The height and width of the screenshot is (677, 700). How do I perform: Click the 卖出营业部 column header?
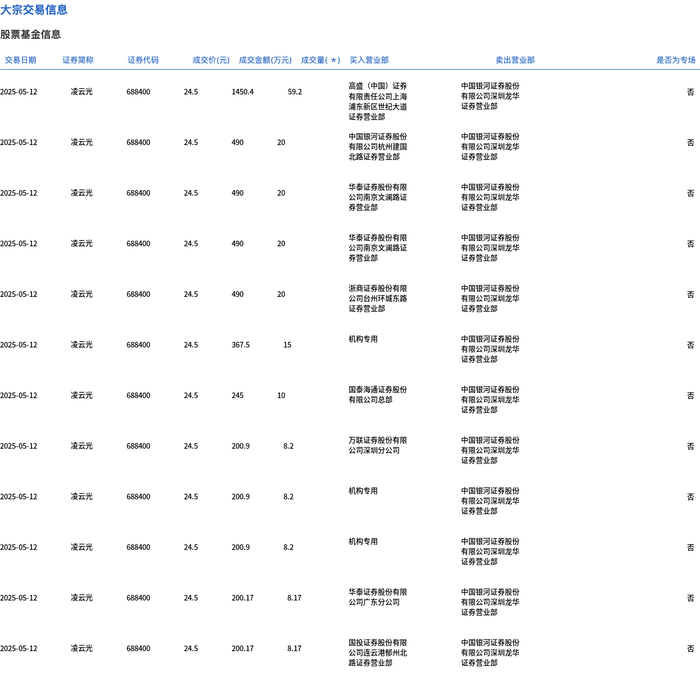click(515, 60)
